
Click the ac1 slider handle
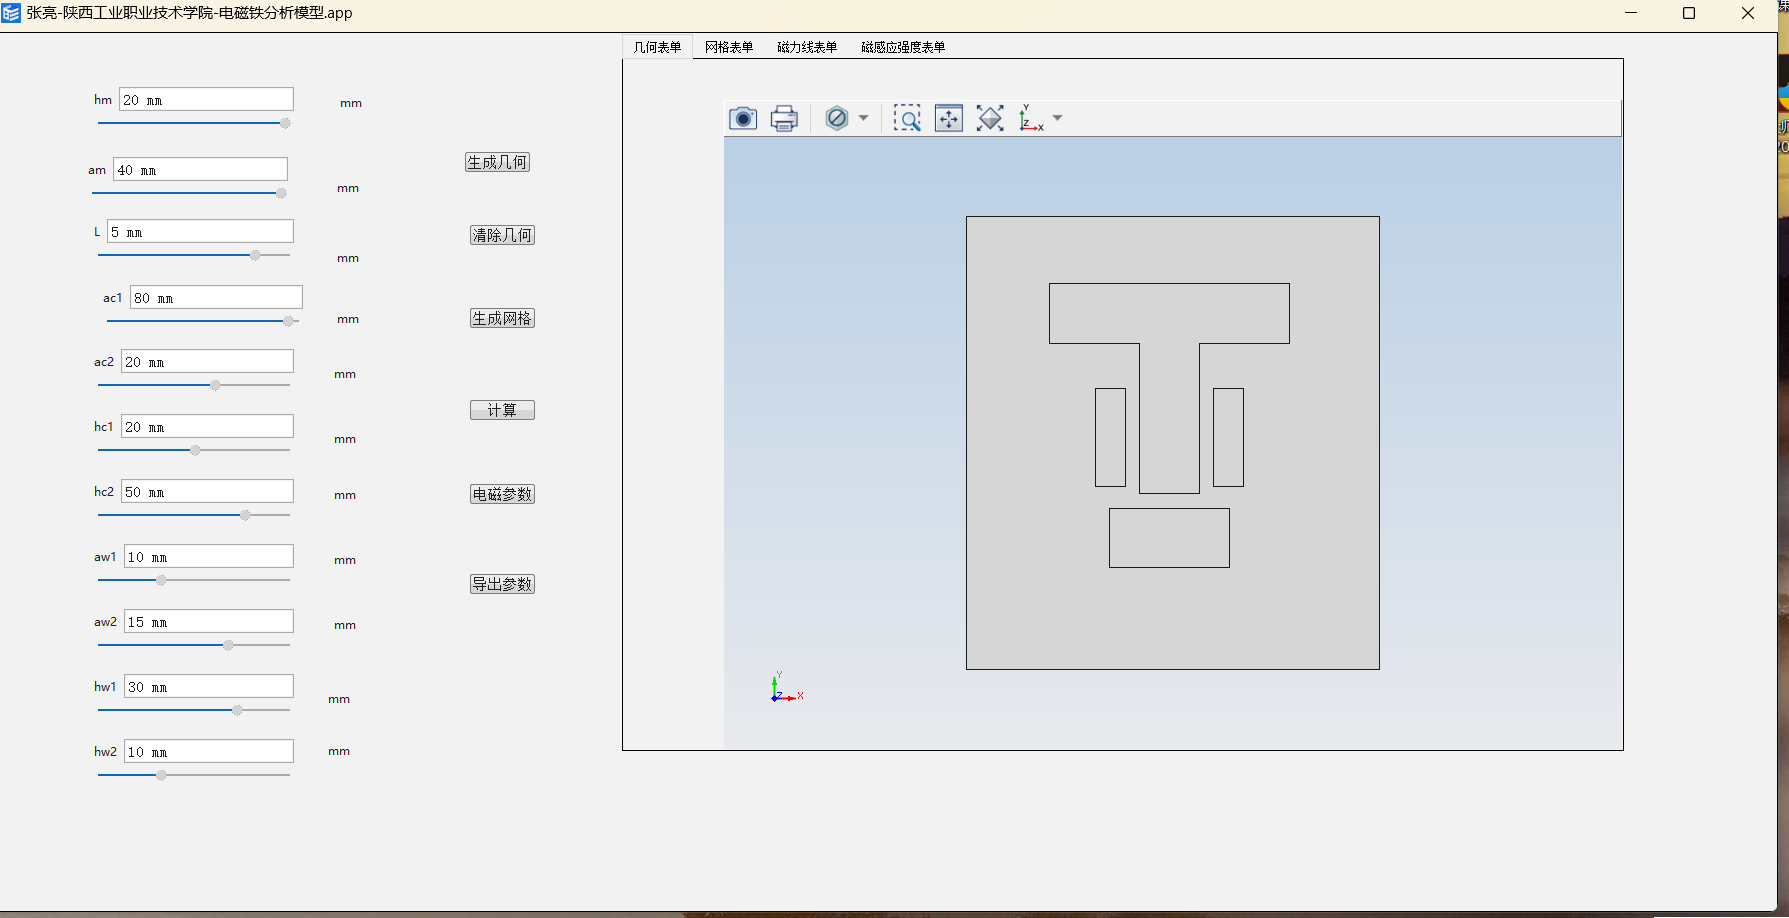288,321
